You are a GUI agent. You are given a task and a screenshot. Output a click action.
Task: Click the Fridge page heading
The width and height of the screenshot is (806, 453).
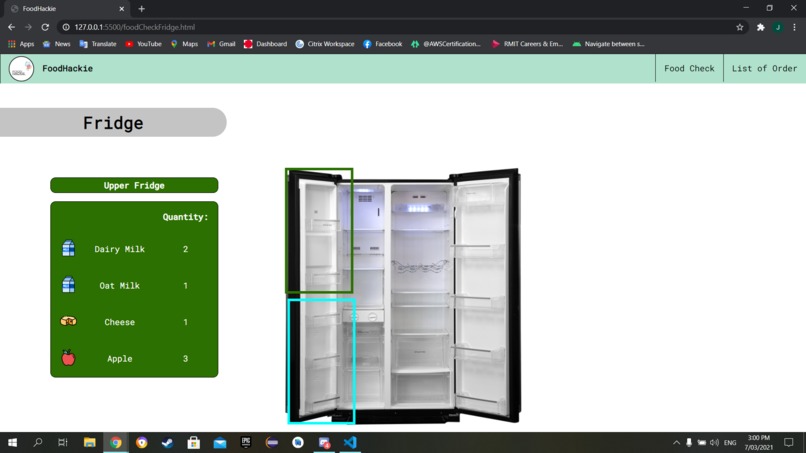coord(113,123)
